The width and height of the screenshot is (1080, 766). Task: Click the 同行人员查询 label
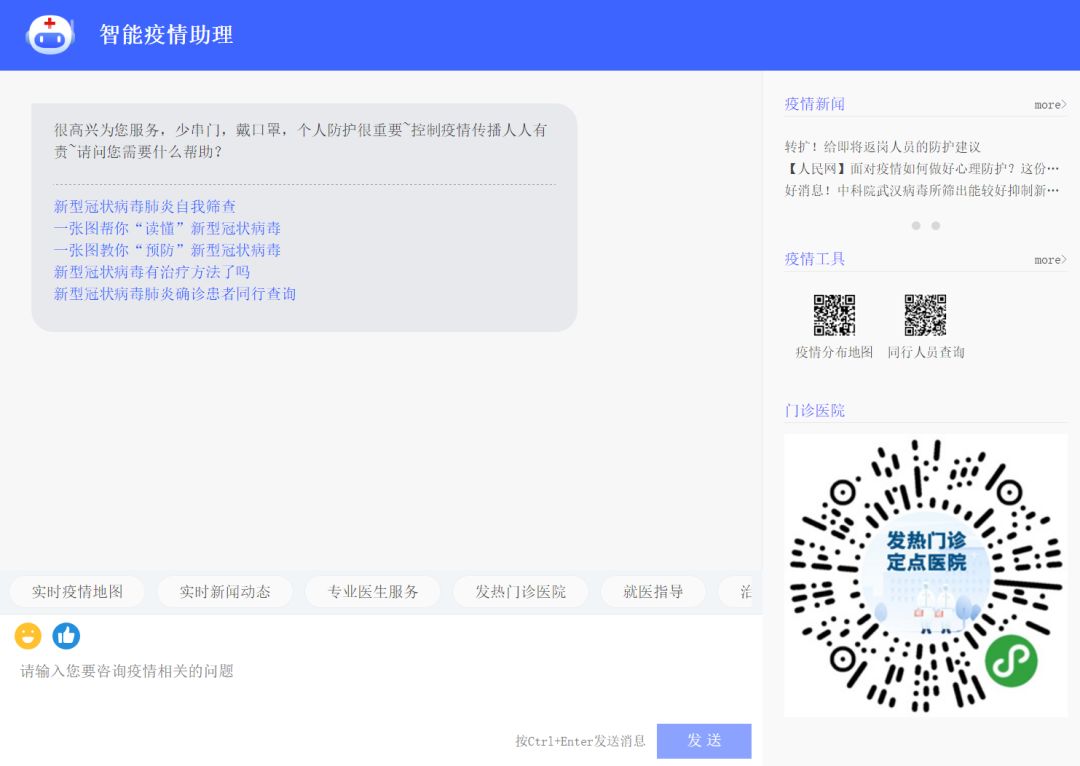click(926, 352)
